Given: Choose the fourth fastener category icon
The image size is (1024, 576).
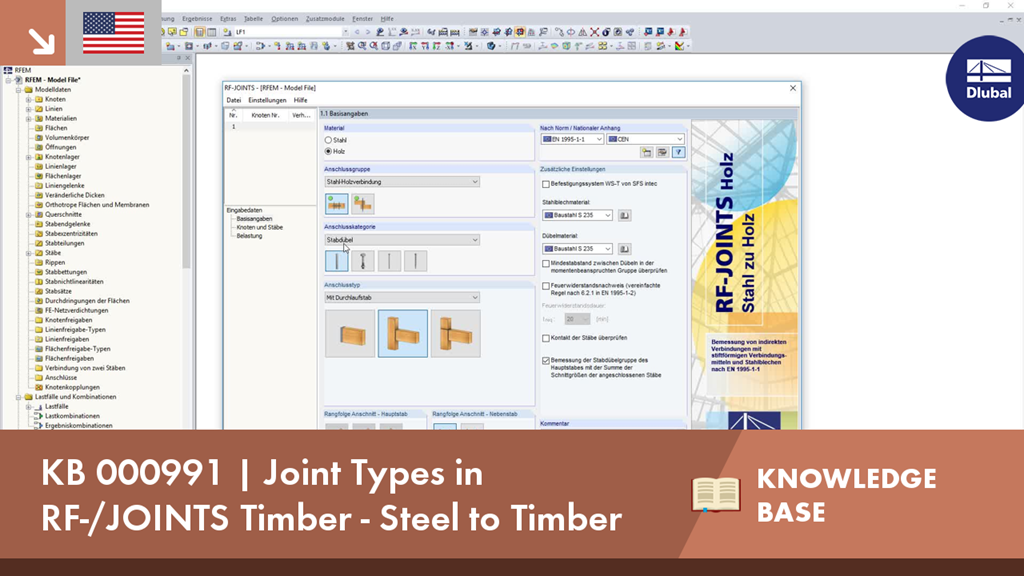Looking at the screenshot, I should (415, 261).
